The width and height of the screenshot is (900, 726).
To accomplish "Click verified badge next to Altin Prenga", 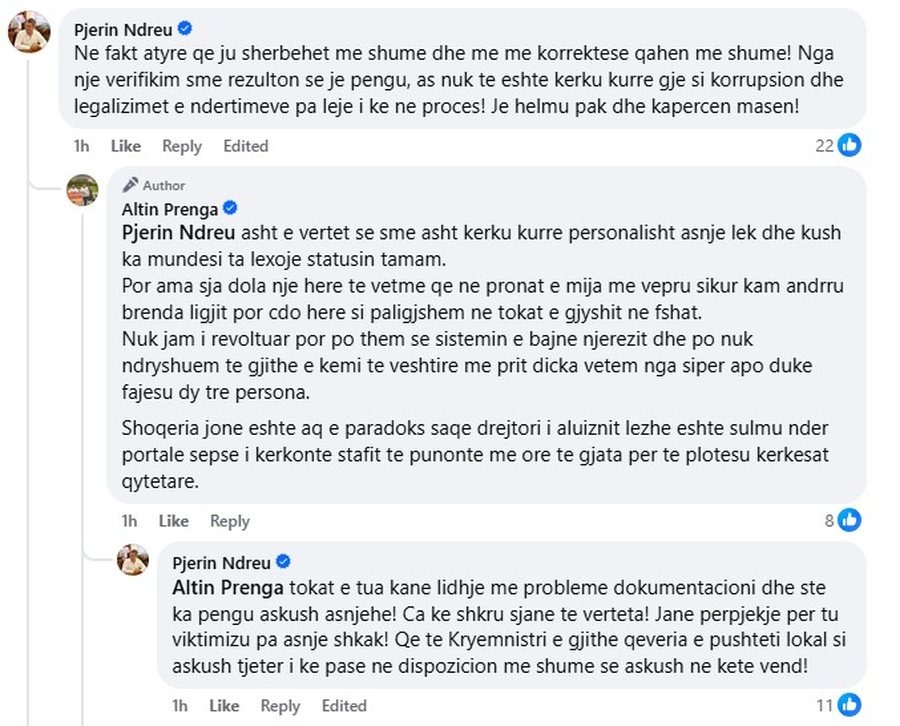I will [x=229, y=208].
